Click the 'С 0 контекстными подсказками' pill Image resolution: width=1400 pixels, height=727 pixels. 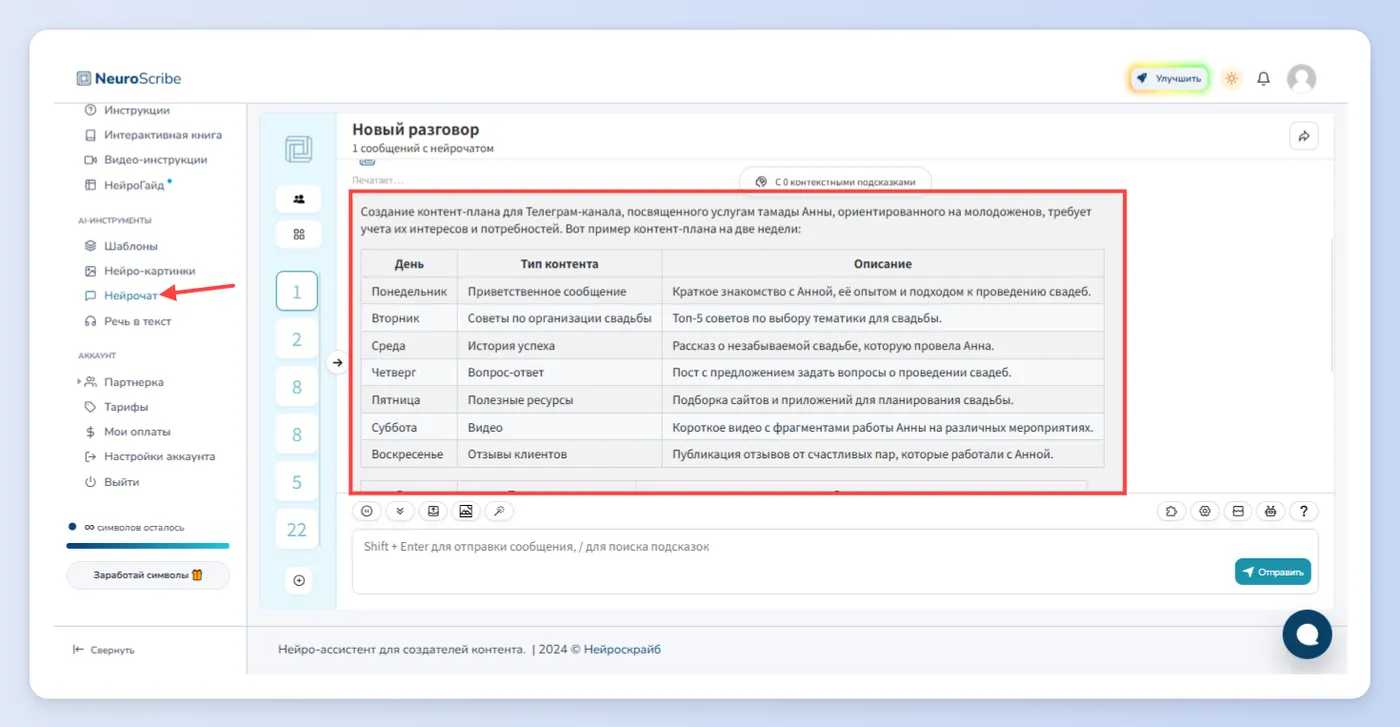pyautogui.click(x=835, y=182)
